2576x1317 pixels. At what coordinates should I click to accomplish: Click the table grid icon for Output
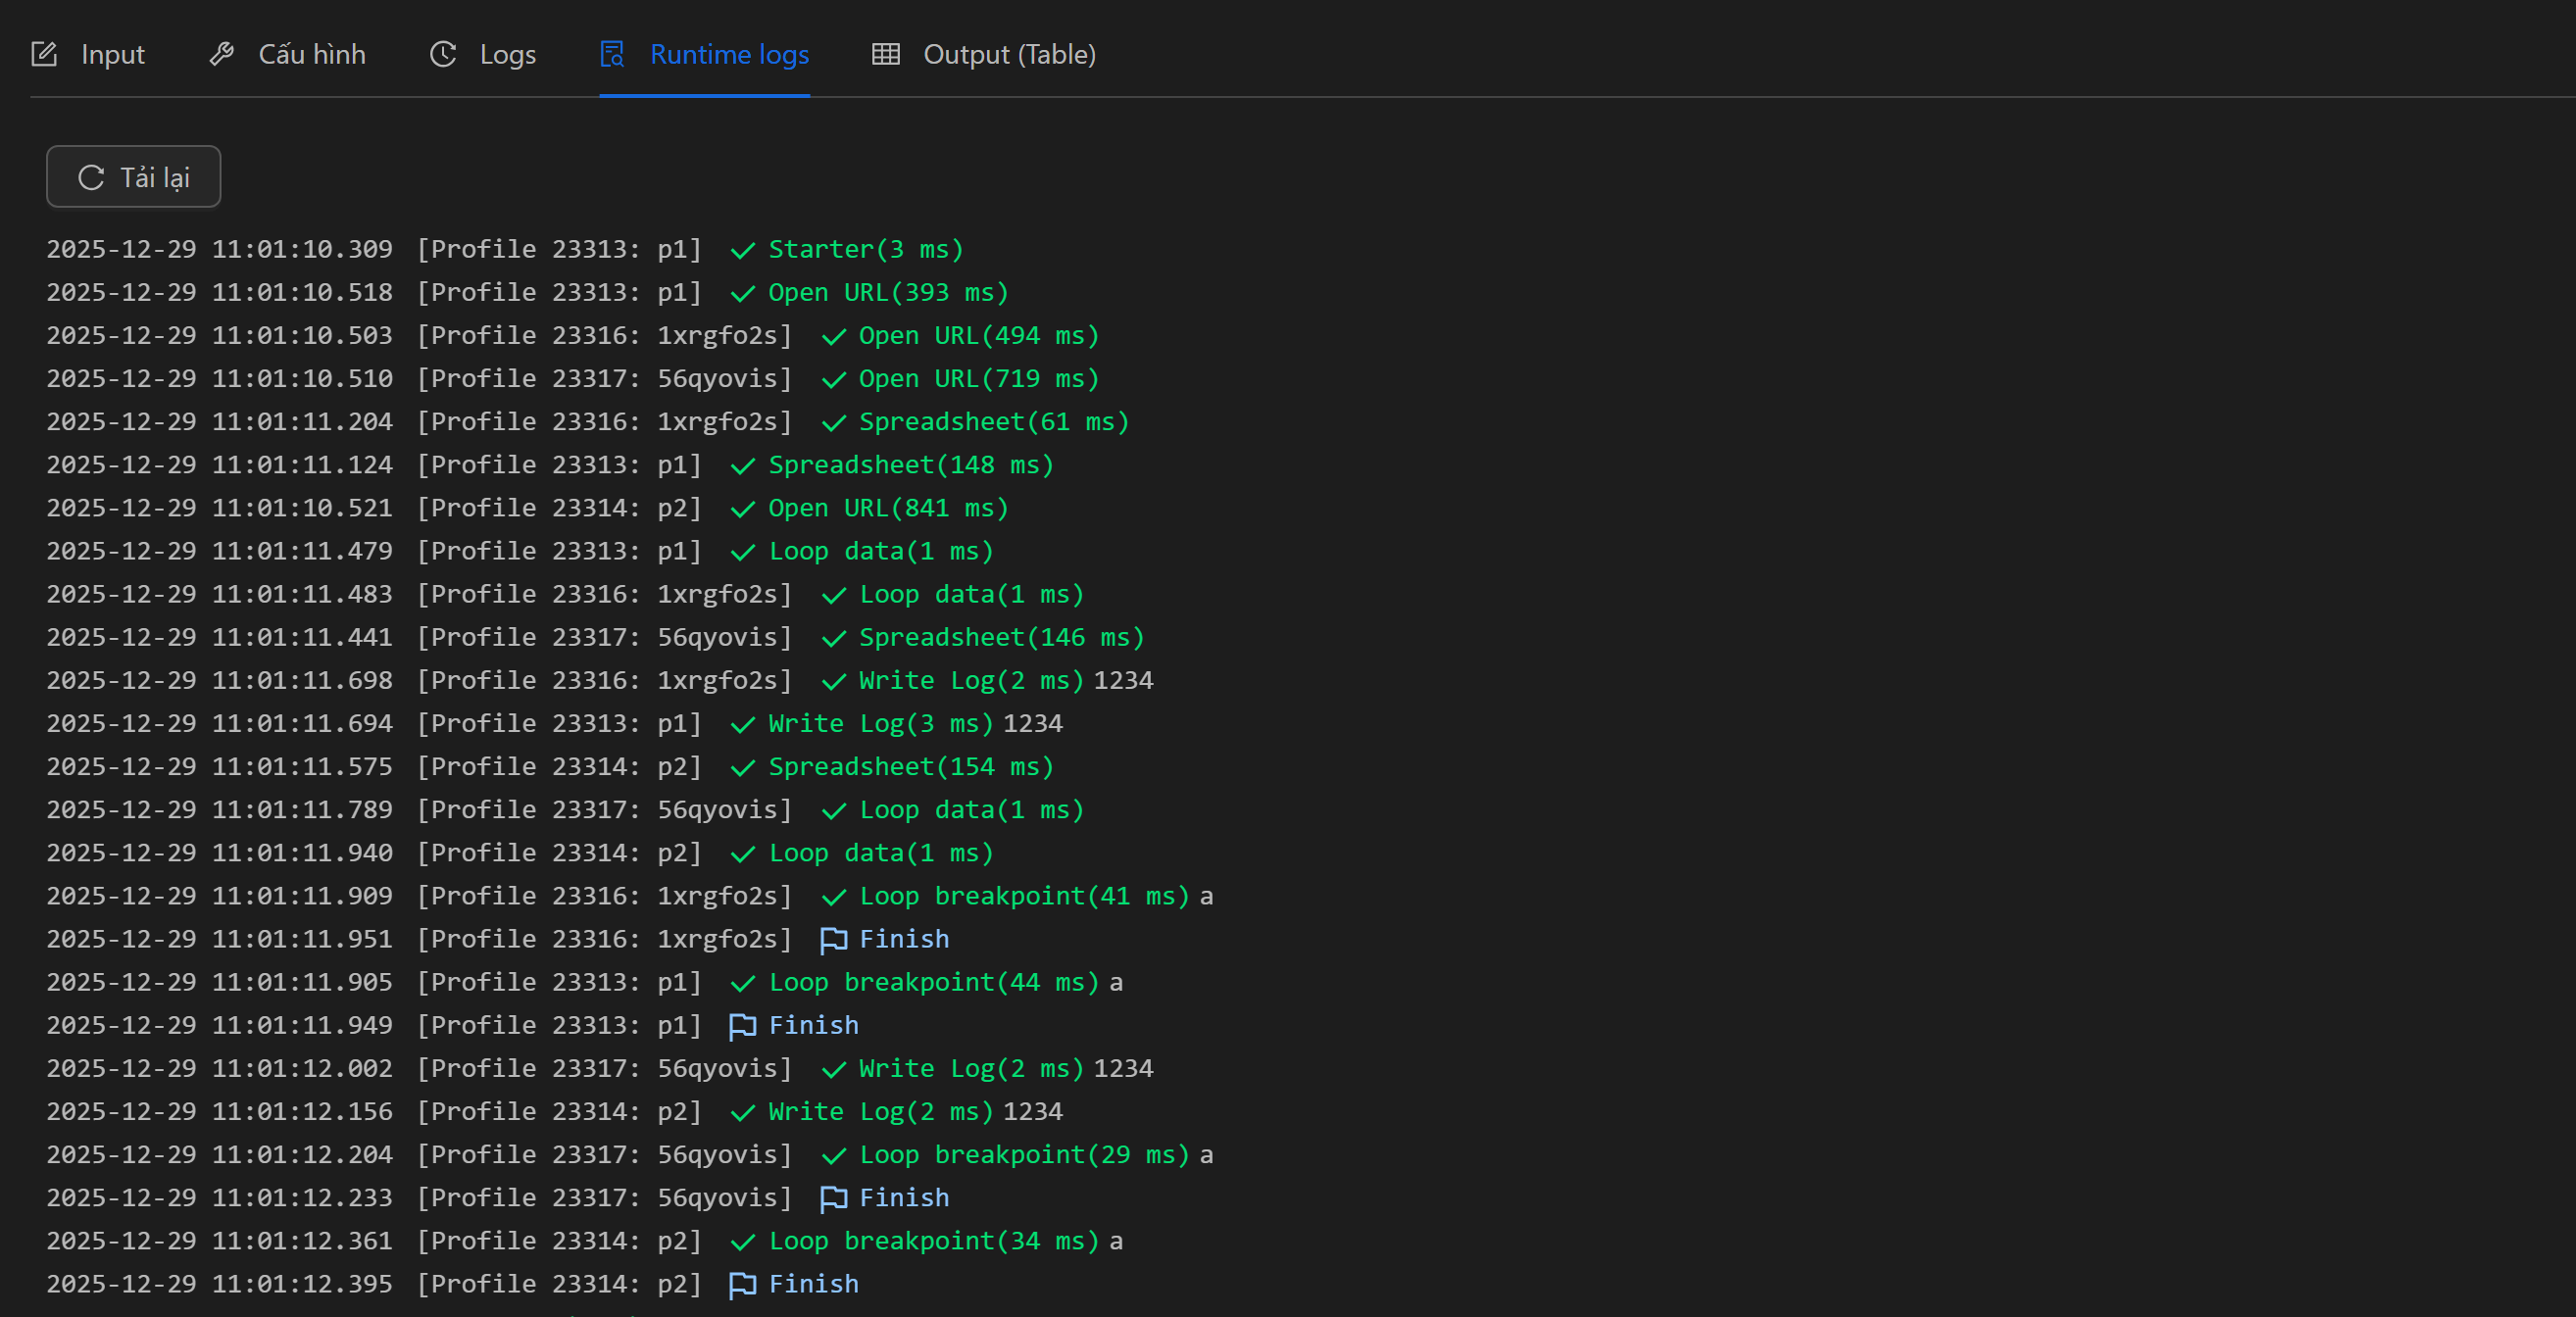click(886, 54)
